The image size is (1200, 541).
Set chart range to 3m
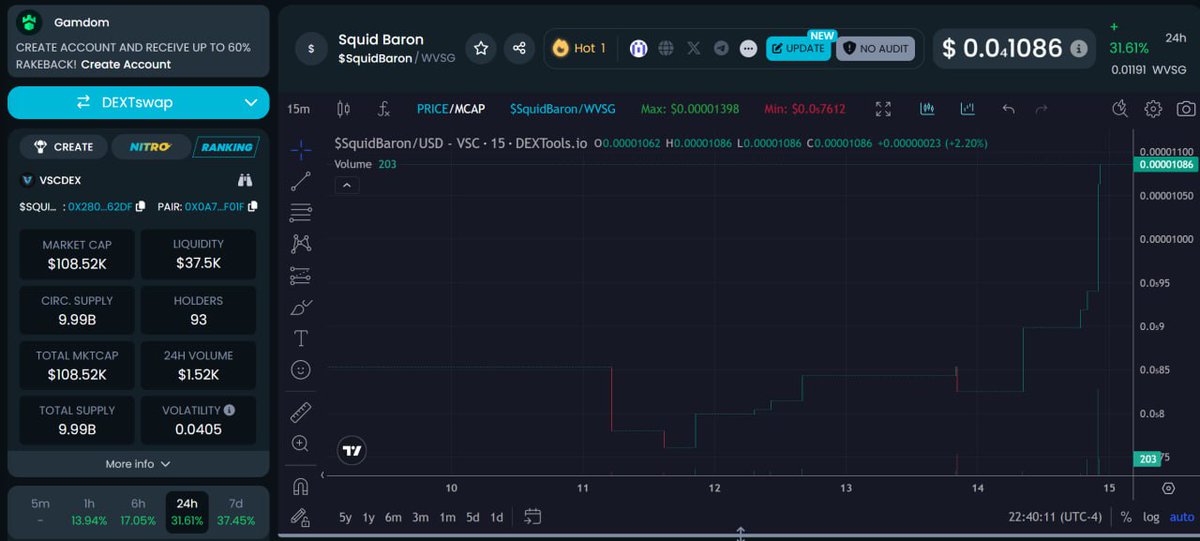420,517
